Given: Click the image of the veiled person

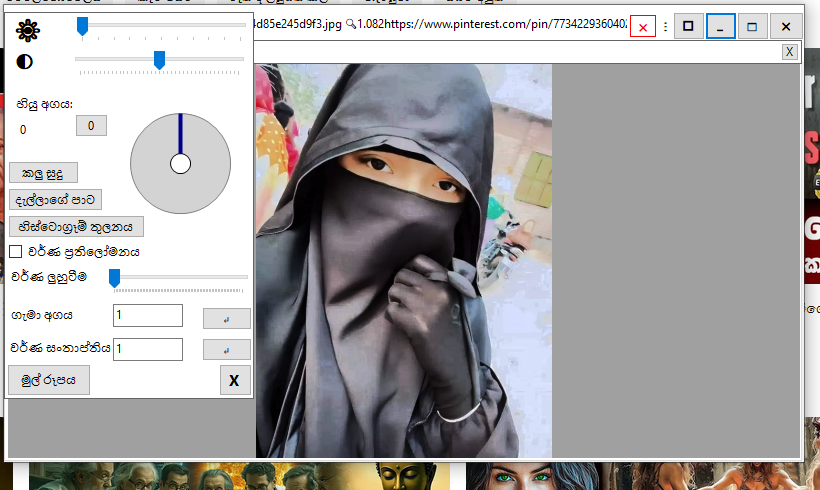Looking at the screenshot, I should tap(403, 260).
